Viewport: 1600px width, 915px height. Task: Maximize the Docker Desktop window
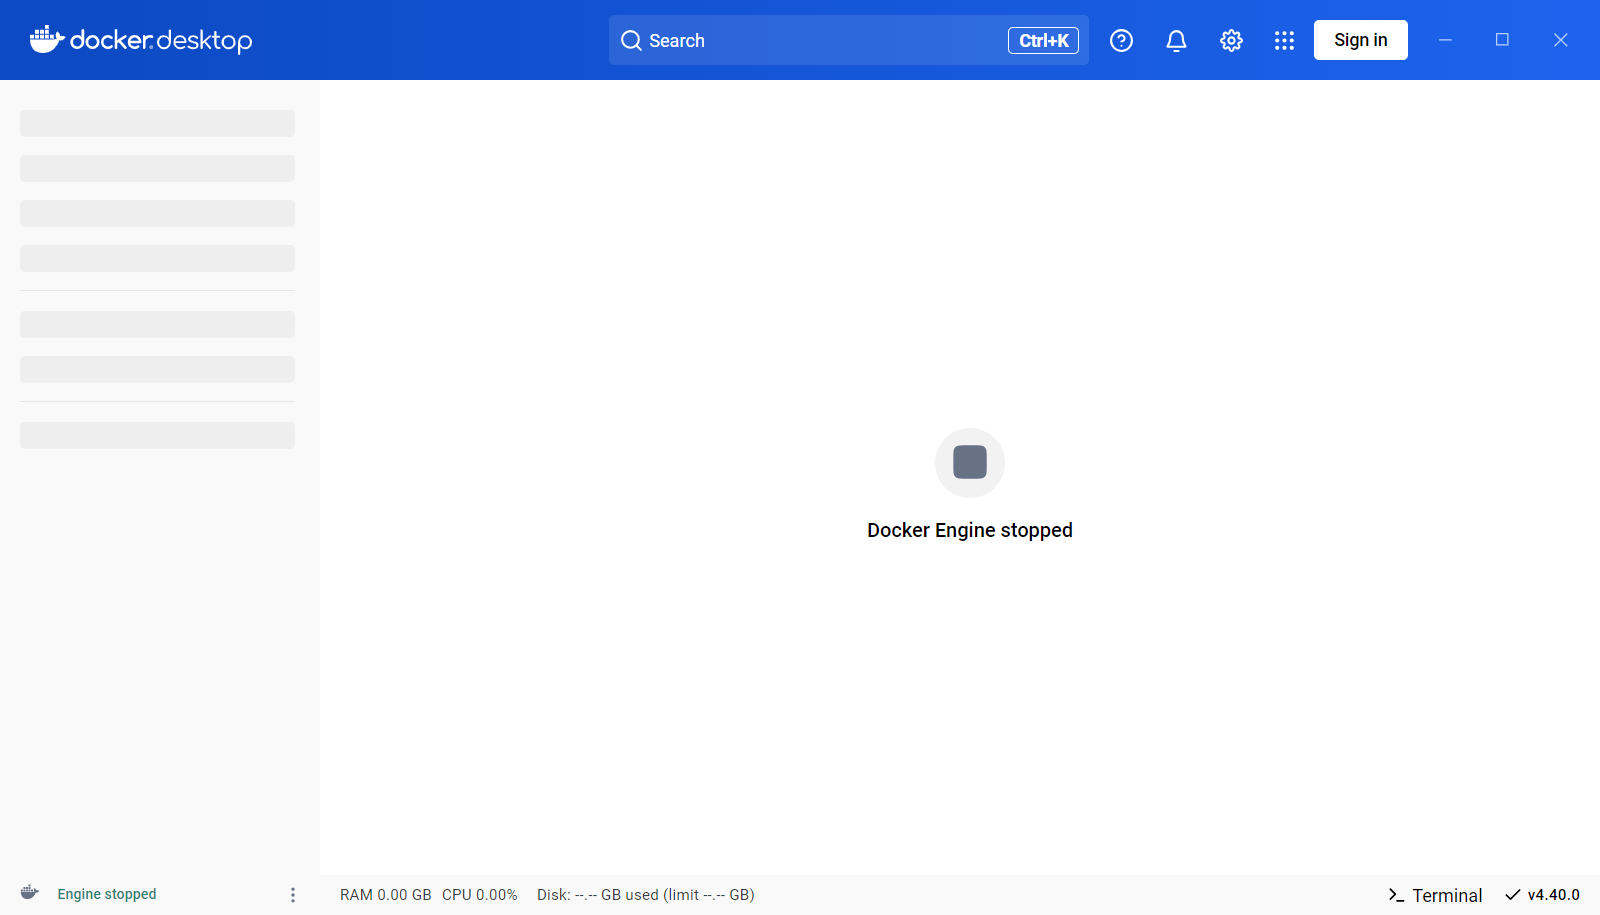coord(1502,40)
